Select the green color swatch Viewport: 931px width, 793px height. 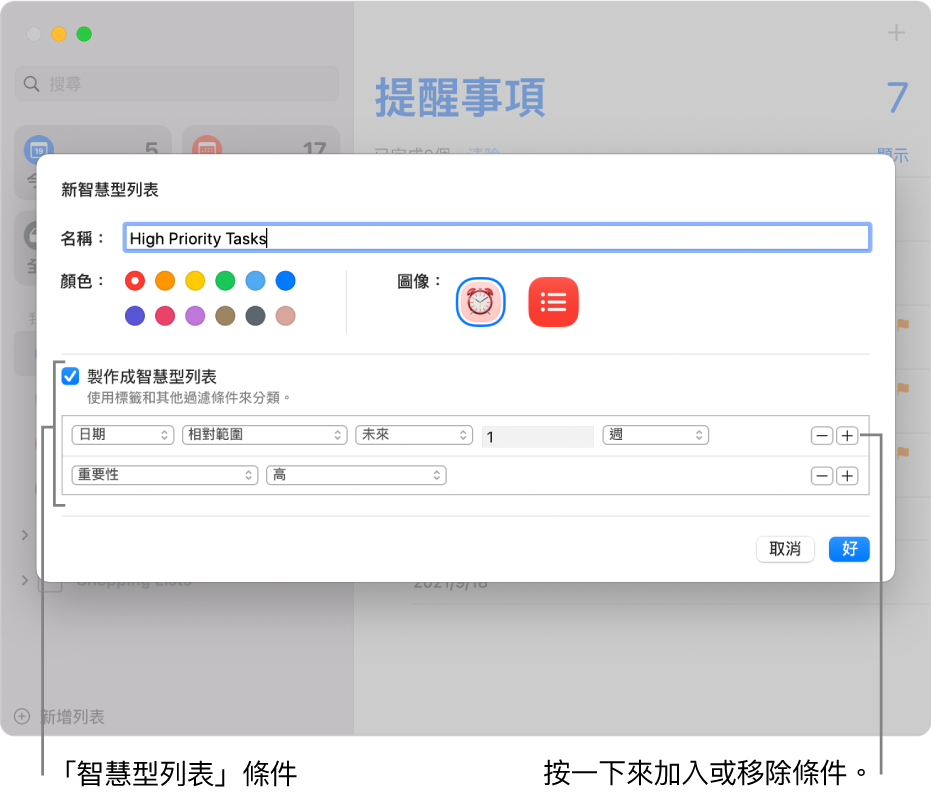click(x=225, y=281)
